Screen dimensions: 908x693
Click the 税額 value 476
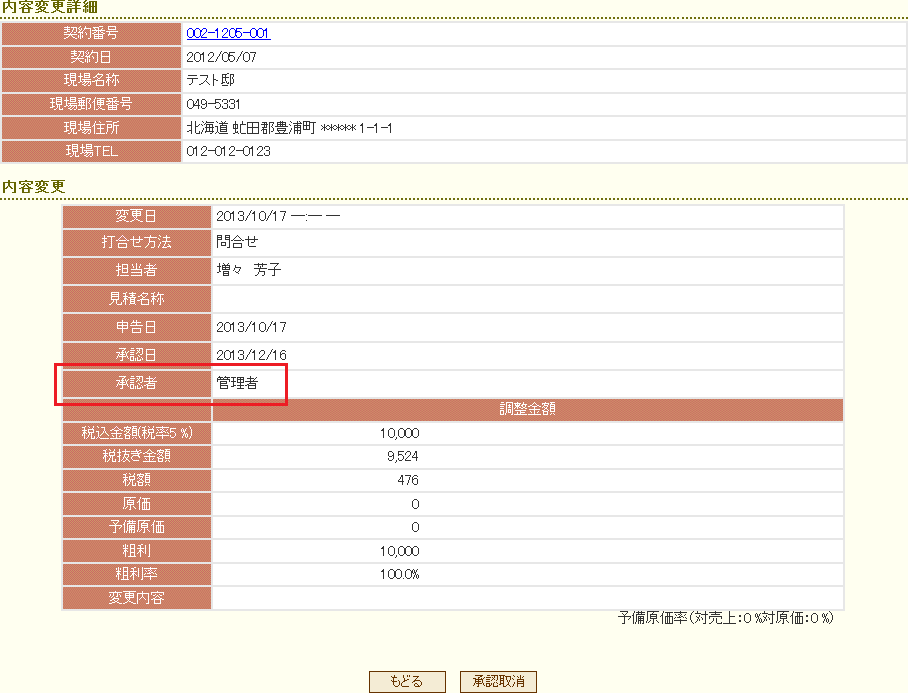[x=407, y=481]
